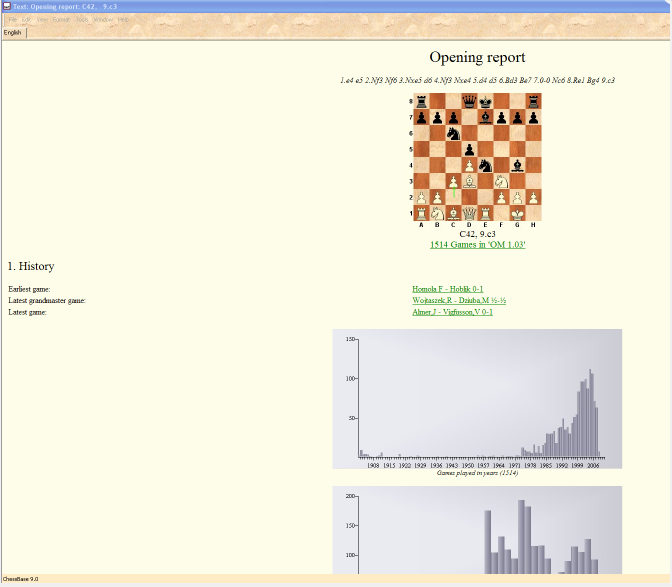Viewport: 672px width, 587px height.
Task: Open earliest game Homola,F - Hoblik 0-1
Action: pos(447,289)
